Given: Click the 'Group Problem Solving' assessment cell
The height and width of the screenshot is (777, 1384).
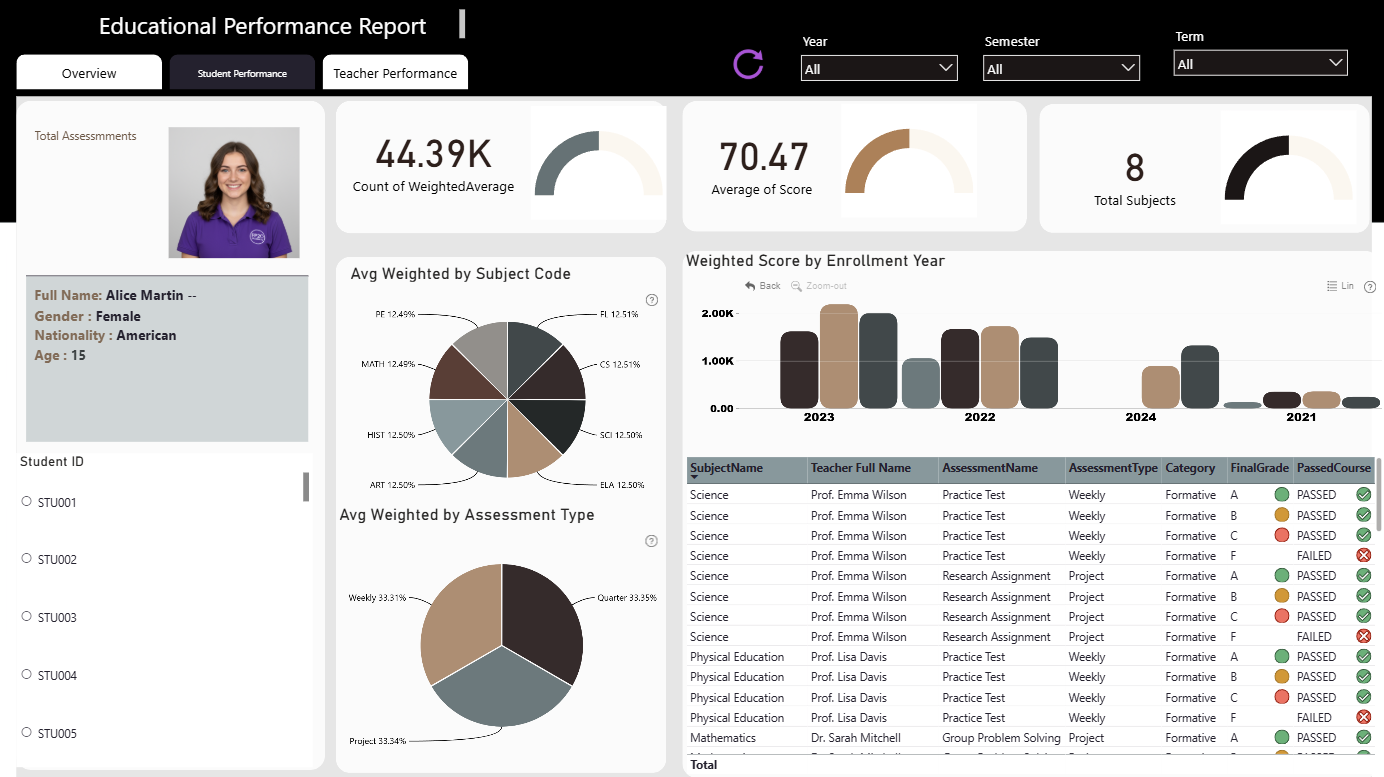Looking at the screenshot, I should pyautogui.click(x=1001, y=738).
